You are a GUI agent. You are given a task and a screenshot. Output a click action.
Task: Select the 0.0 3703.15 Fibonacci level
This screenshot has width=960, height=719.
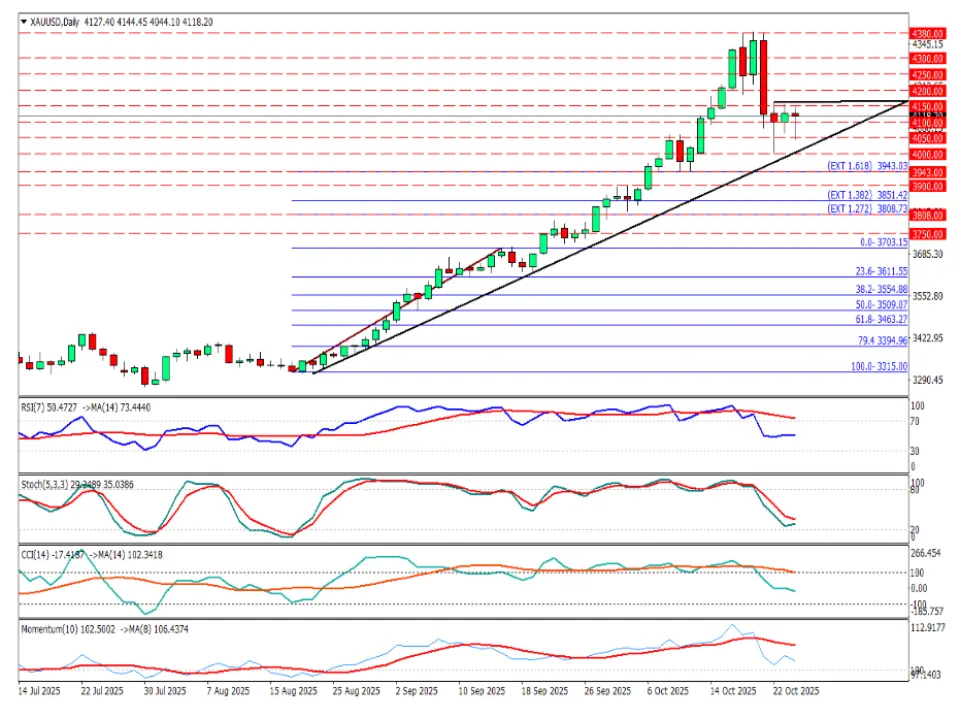pyautogui.click(x=883, y=243)
